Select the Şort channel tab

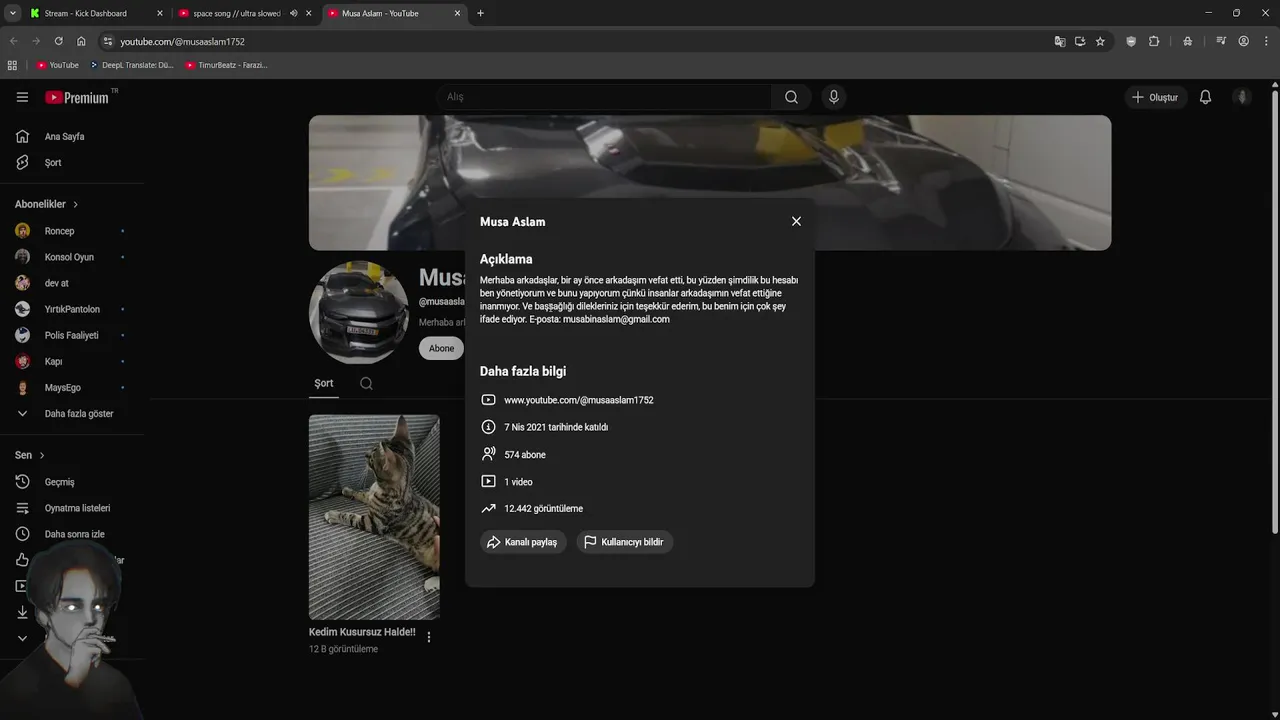[324, 383]
